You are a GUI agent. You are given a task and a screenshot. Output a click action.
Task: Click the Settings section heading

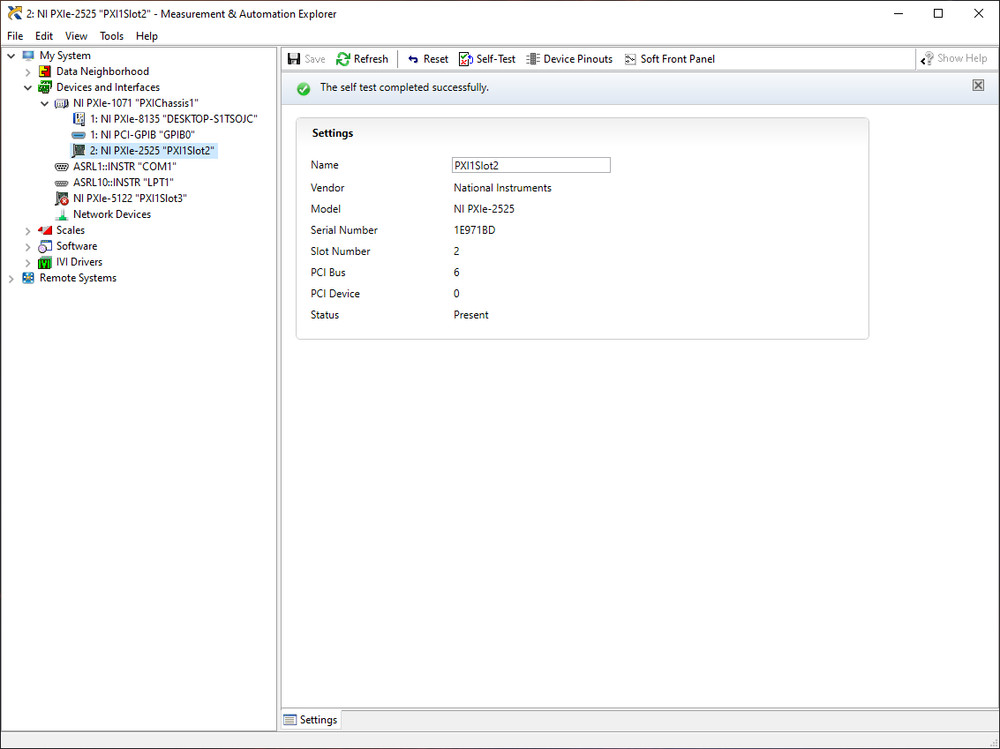pos(332,133)
